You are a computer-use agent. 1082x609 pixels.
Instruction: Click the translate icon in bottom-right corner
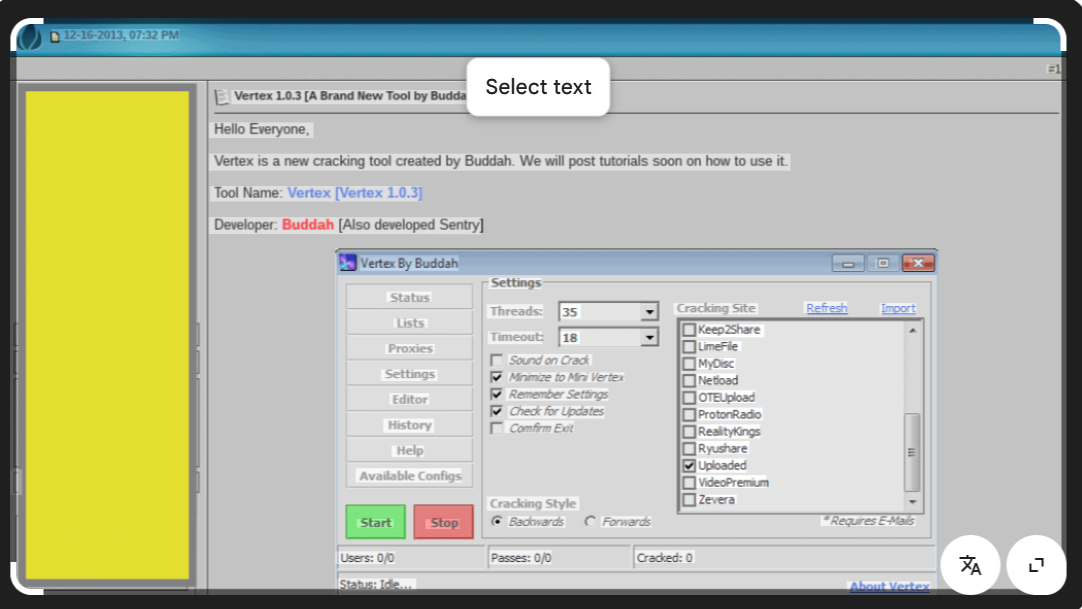(x=969, y=565)
